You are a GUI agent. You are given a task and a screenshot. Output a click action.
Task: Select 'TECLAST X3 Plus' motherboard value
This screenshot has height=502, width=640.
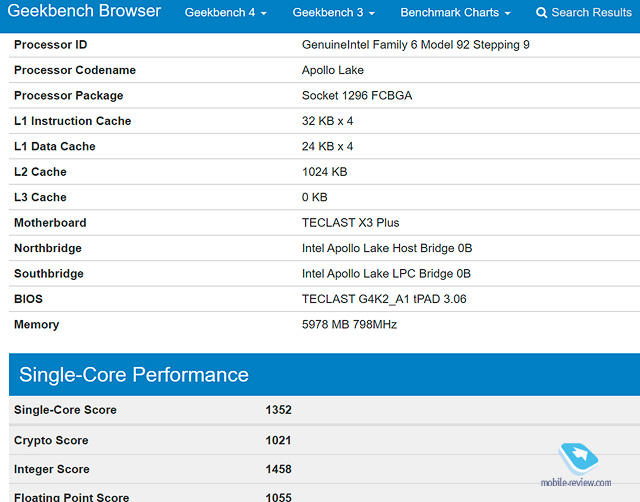point(350,222)
